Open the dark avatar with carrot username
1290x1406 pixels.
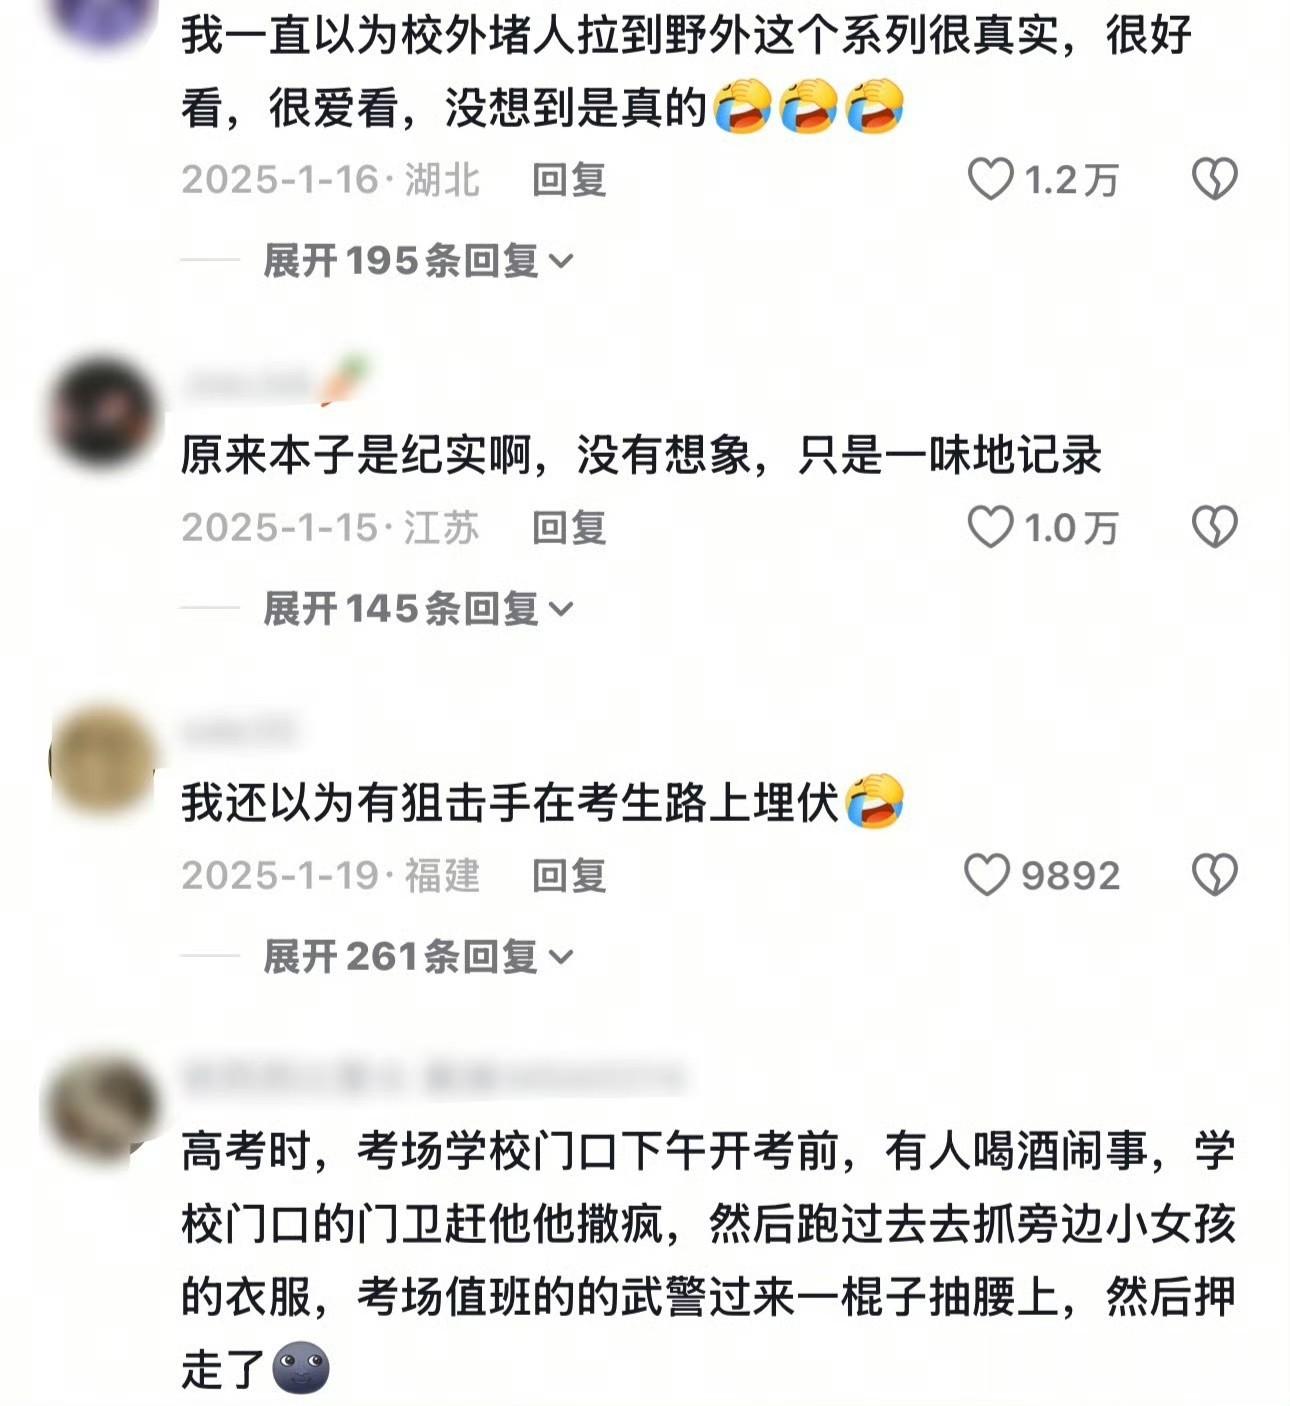(103, 412)
